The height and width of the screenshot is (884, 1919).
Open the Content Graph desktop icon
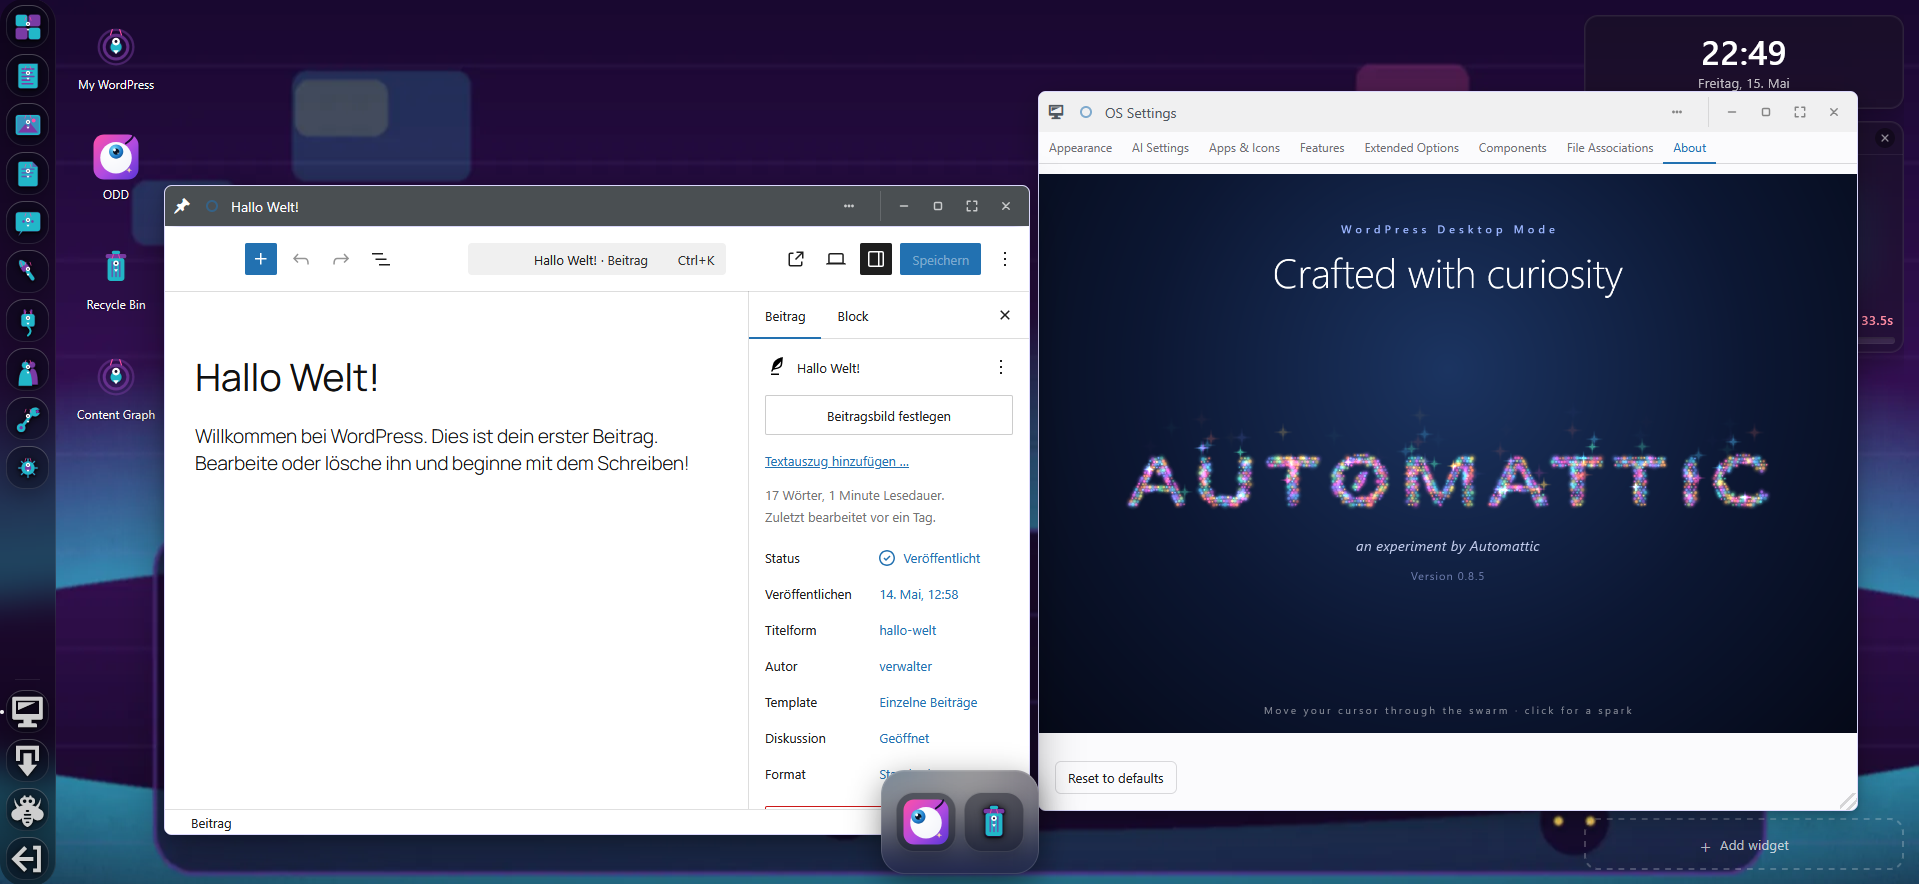click(116, 389)
